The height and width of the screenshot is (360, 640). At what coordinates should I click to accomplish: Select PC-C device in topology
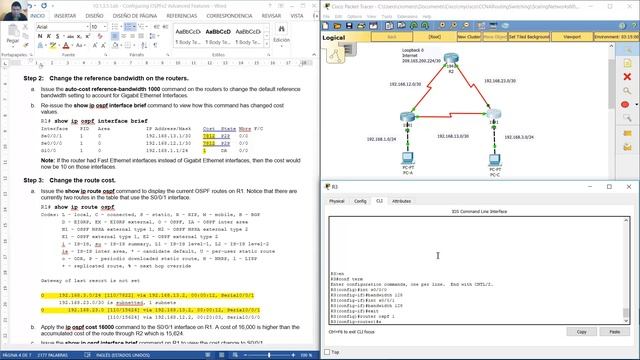point(495,160)
